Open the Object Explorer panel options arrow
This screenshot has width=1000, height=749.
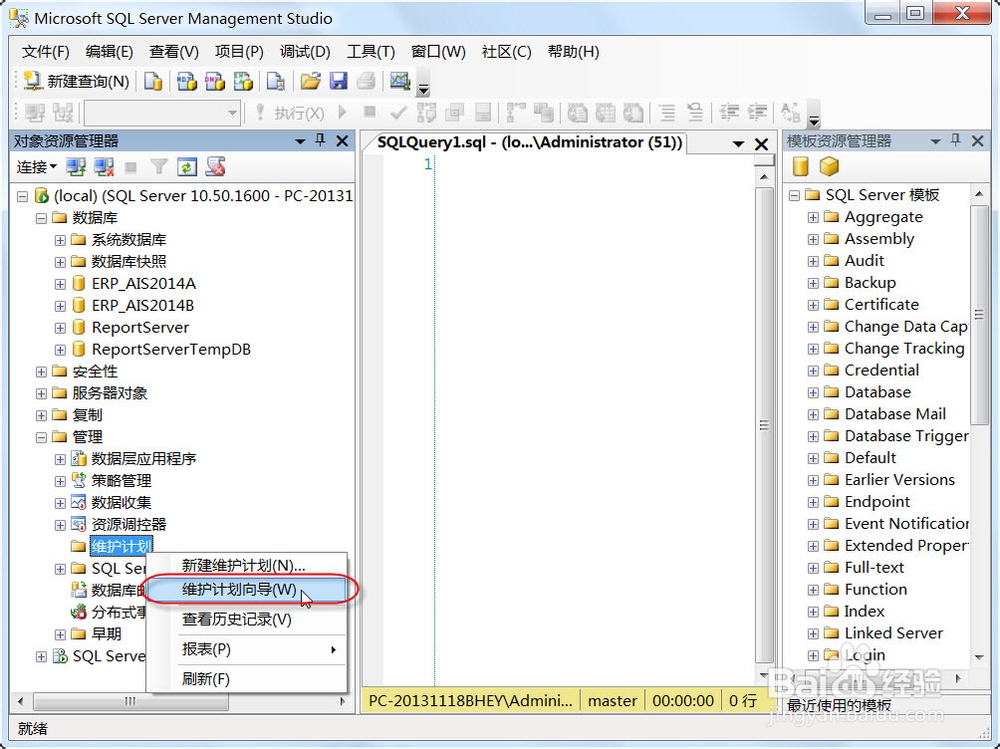(300, 142)
